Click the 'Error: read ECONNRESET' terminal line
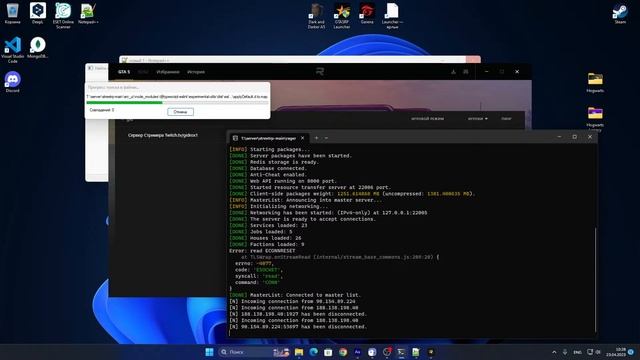The width and height of the screenshot is (640, 360). coord(262,251)
